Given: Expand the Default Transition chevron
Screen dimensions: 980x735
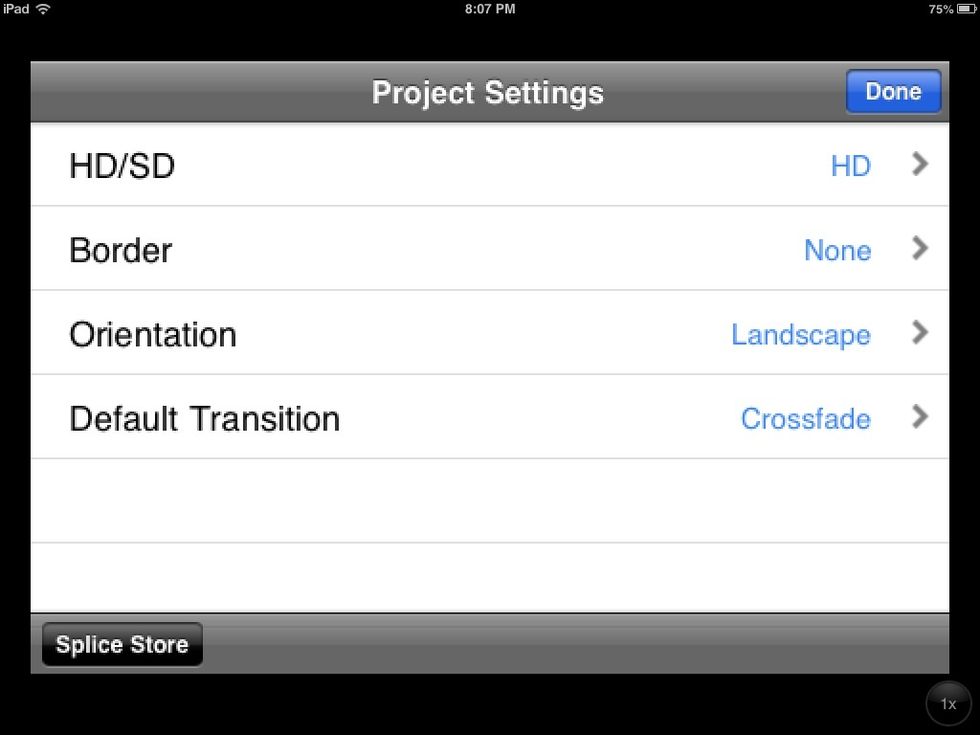Looking at the screenshot, I should 919,418.
